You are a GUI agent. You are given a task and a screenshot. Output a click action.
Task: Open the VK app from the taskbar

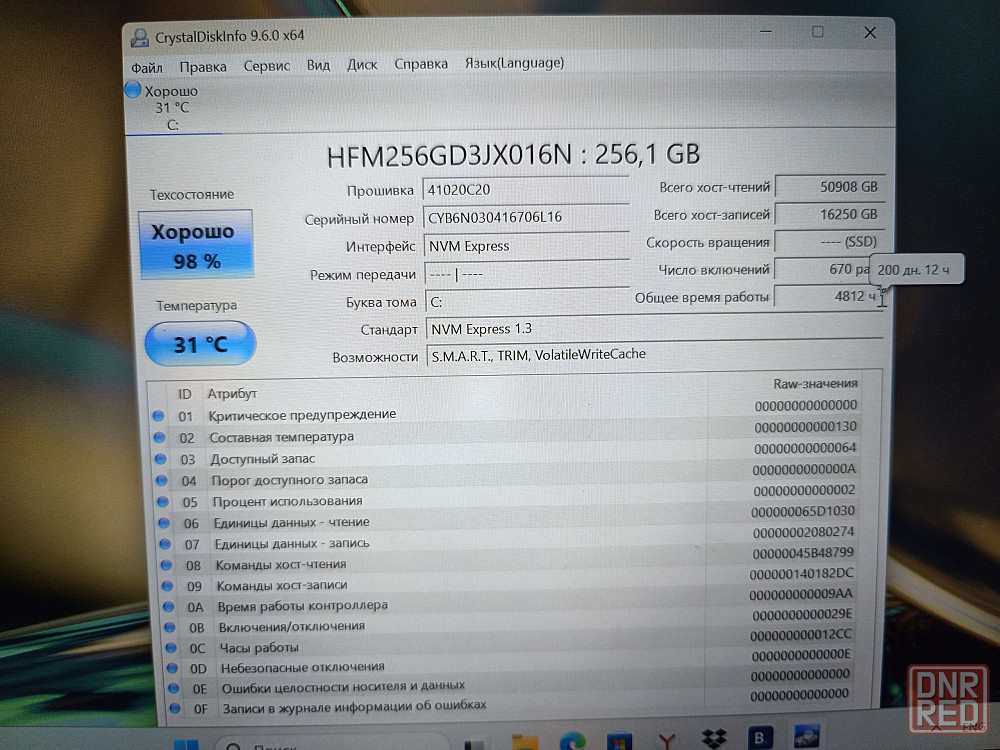coord(760,737)
